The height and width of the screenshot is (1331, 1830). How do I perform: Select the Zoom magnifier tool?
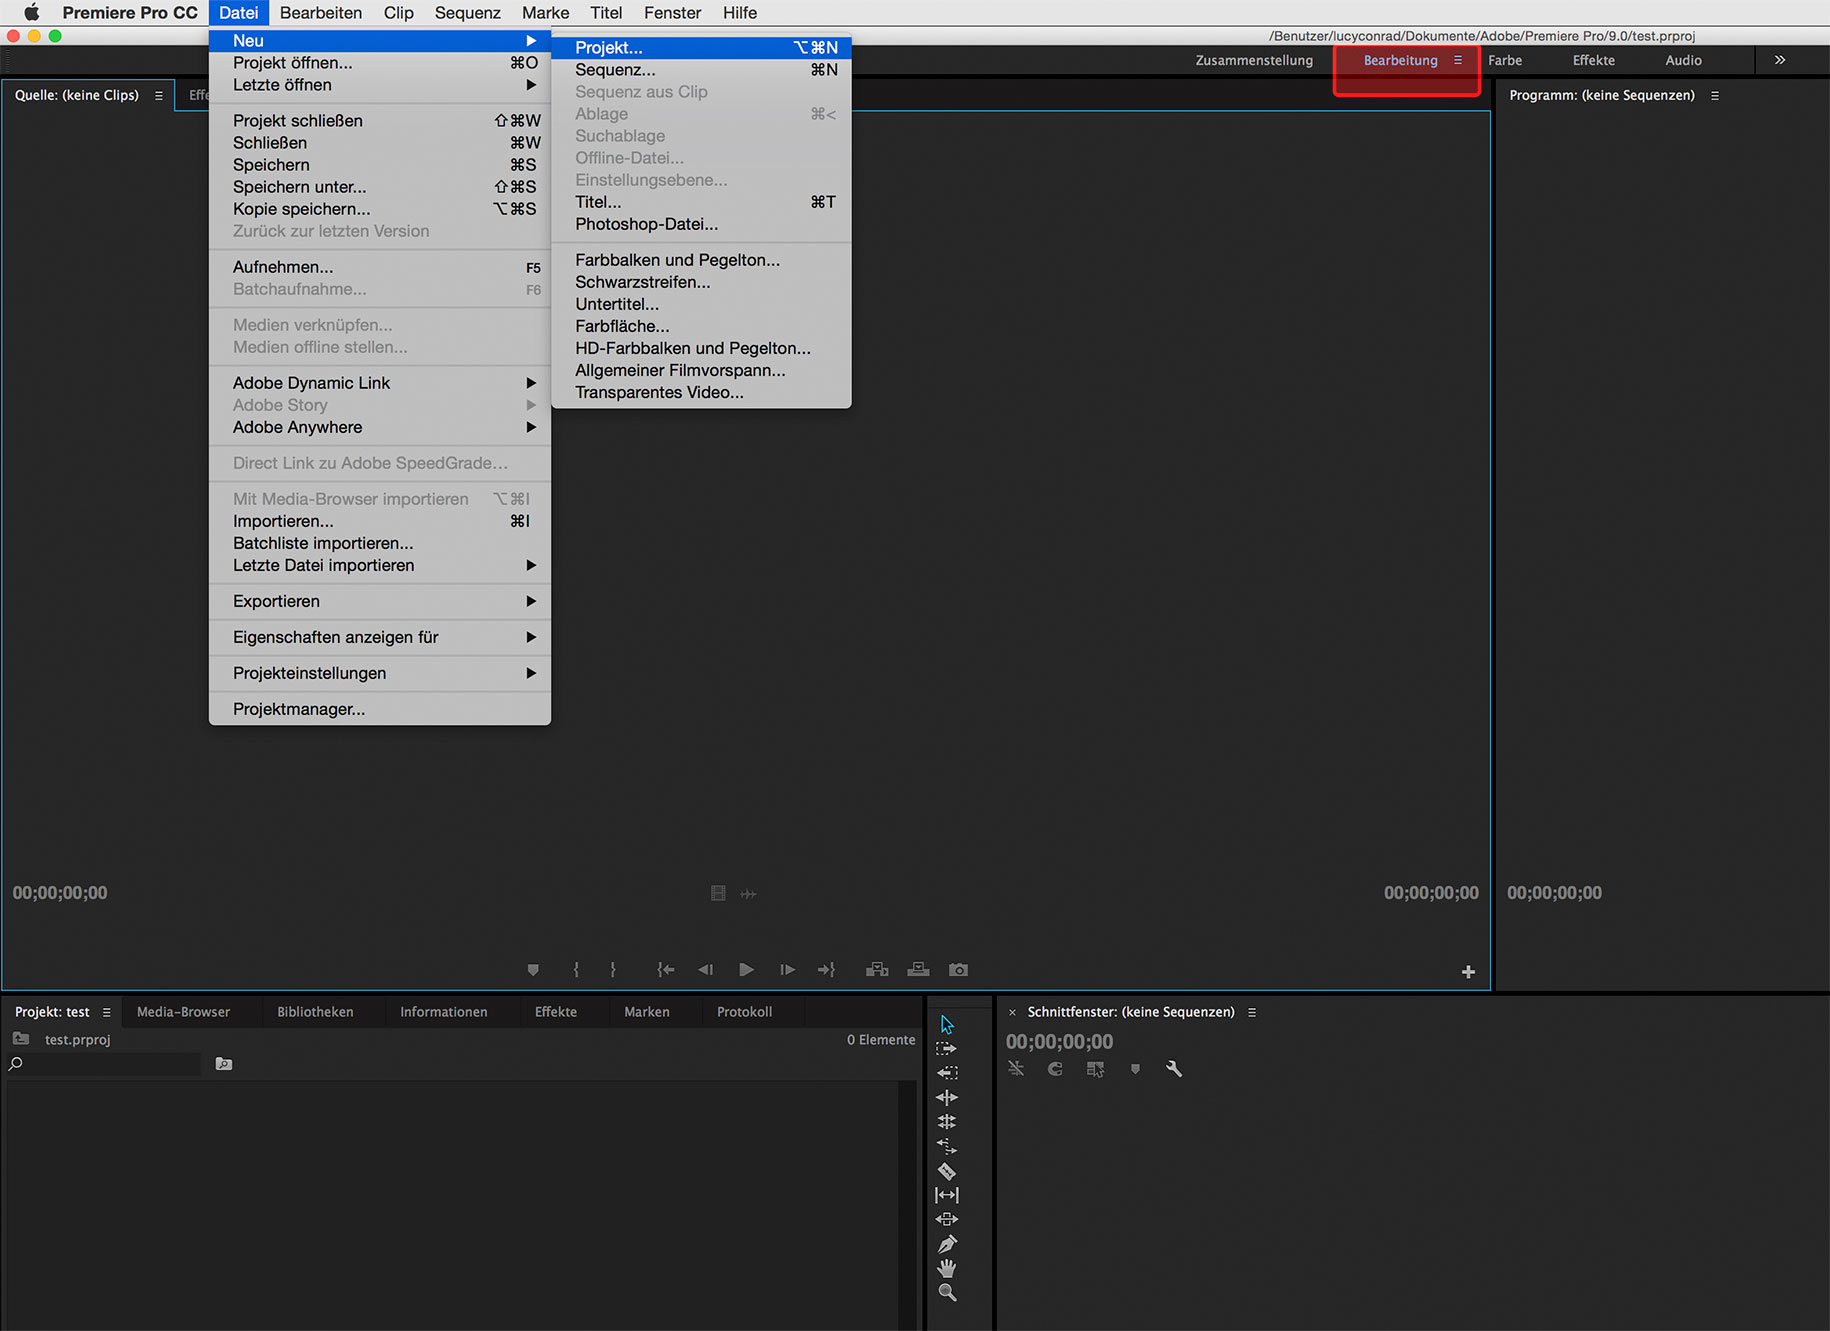[947, 1293]
